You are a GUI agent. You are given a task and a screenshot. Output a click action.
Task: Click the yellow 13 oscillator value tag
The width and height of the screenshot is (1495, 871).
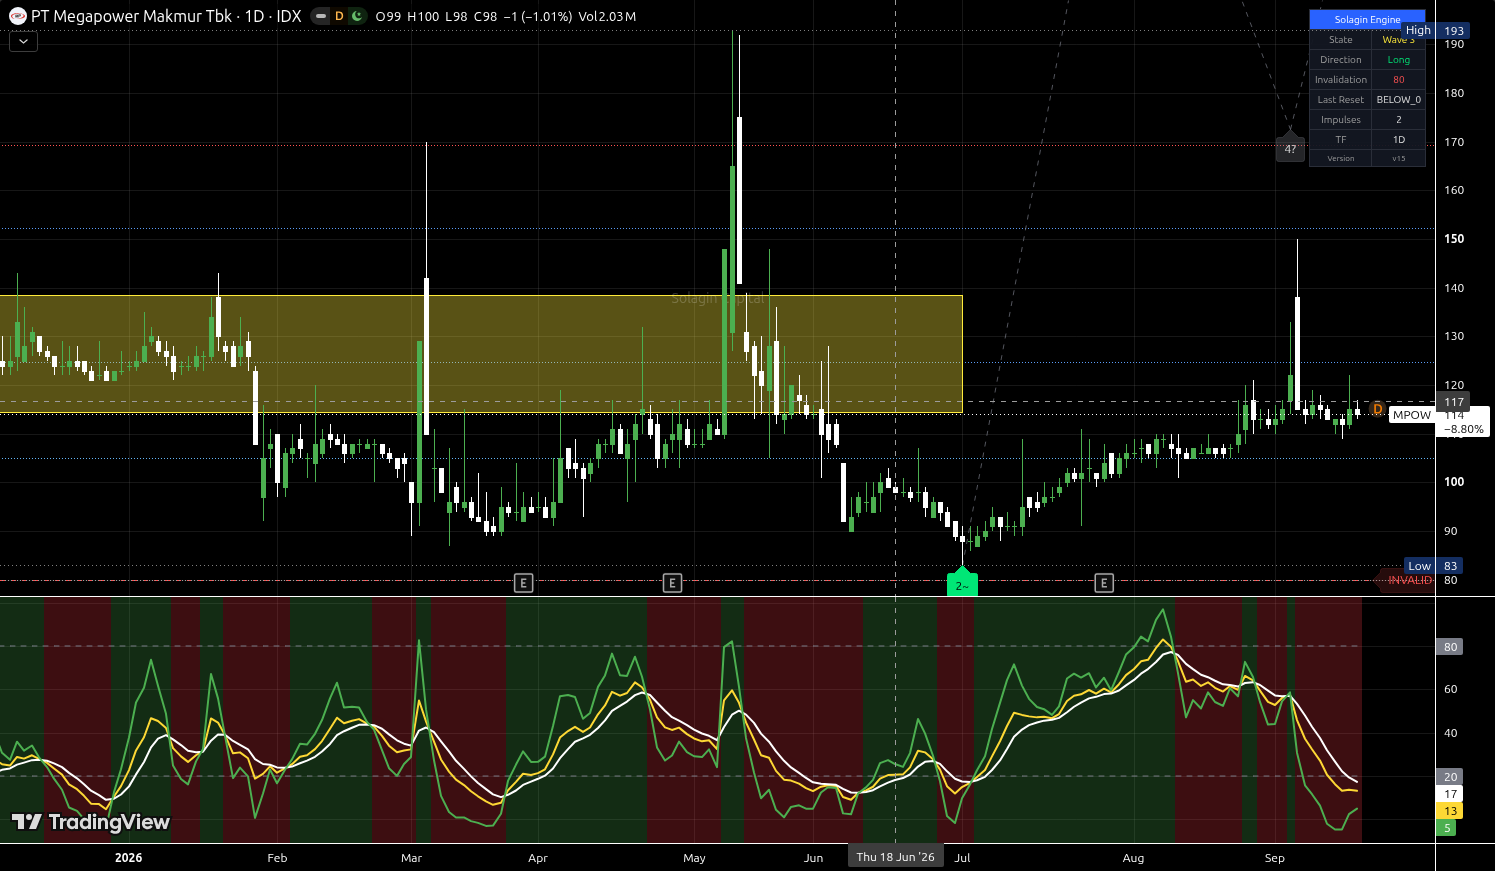1450,811
